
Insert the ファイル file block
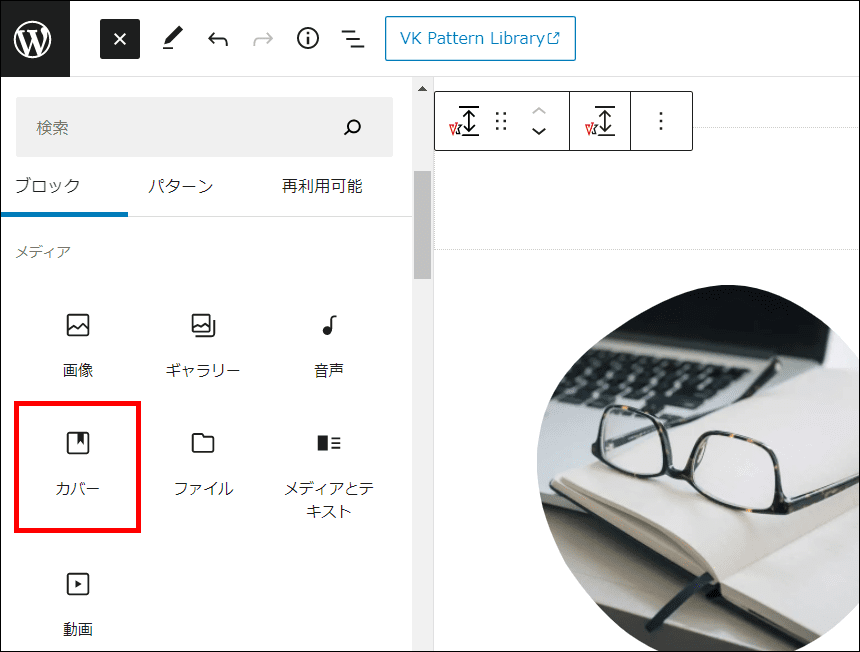(203, 465)
